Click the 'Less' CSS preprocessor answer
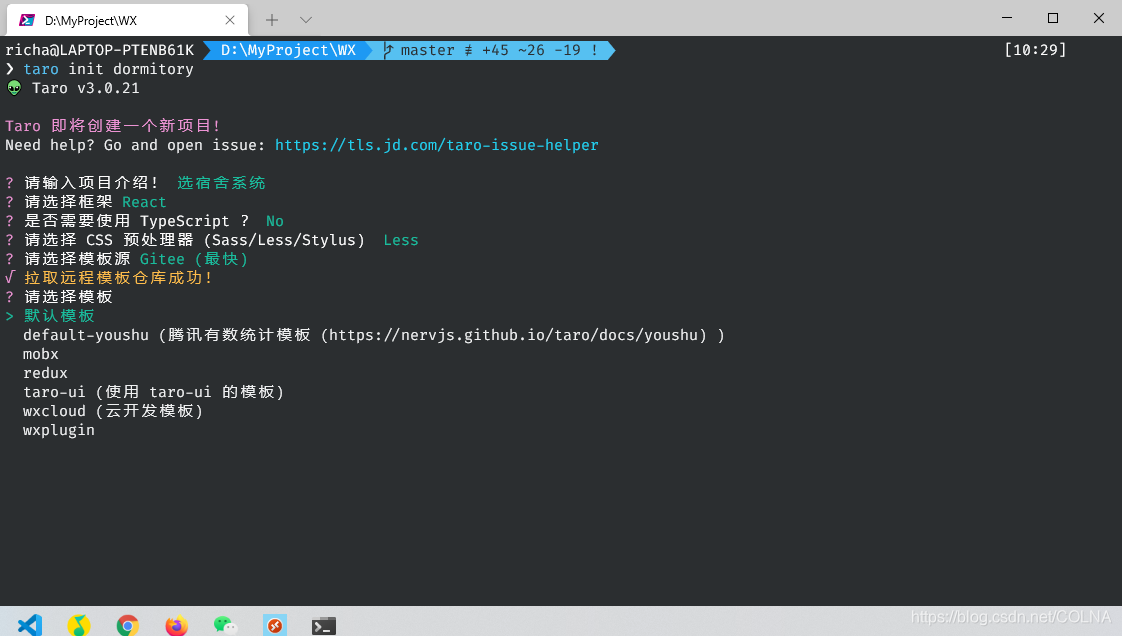Image resolution: width=1122 pixels, height=636 pixels. tap(401, 240)
